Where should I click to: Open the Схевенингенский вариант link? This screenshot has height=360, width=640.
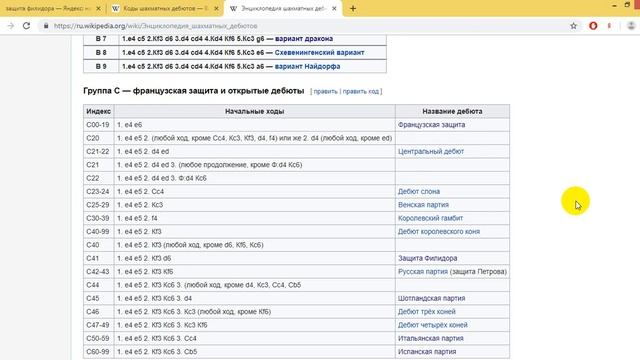pyautogui.click(x=319, y=53)
